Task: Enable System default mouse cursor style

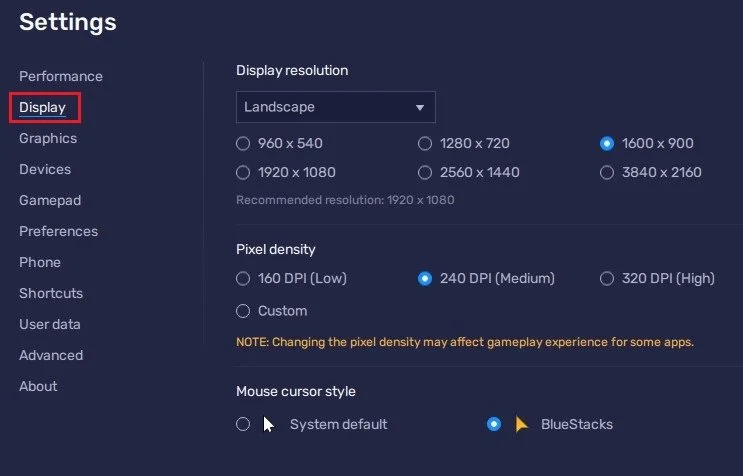Action: click(x=243, y=424)
